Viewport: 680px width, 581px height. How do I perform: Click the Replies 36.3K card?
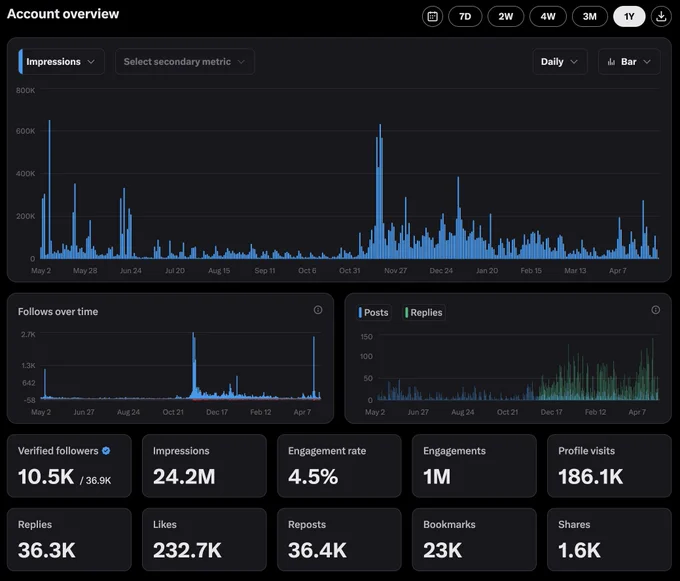click(x=69, y=539)
